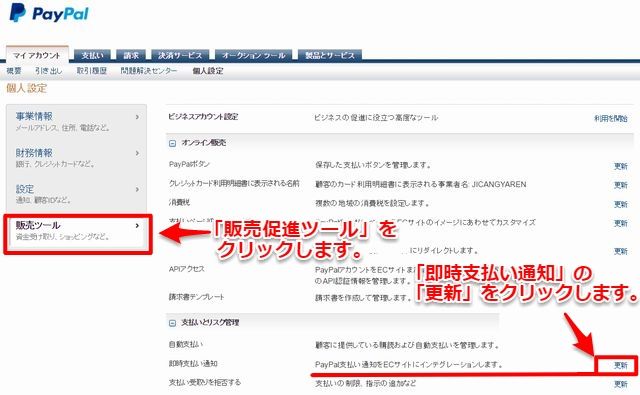Open the オークションツール tab

[x=253, y=55]
